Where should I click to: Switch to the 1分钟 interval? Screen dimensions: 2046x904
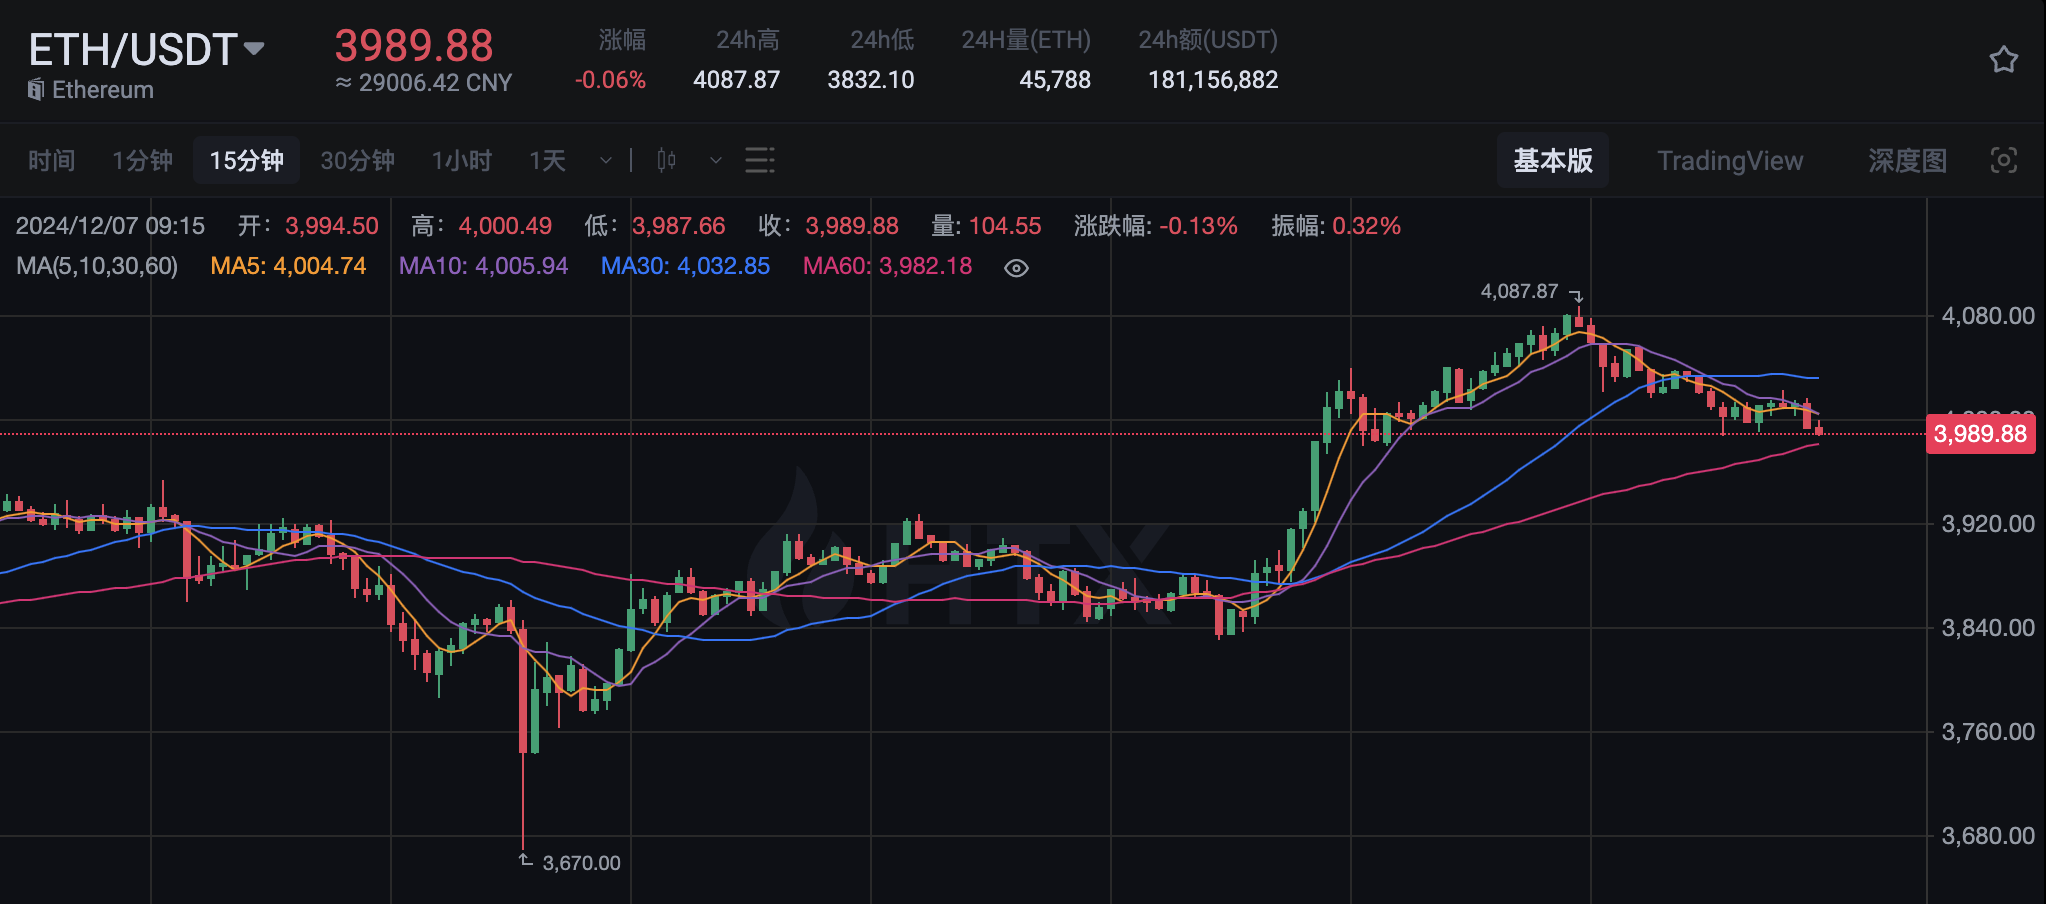coord(142,160)
